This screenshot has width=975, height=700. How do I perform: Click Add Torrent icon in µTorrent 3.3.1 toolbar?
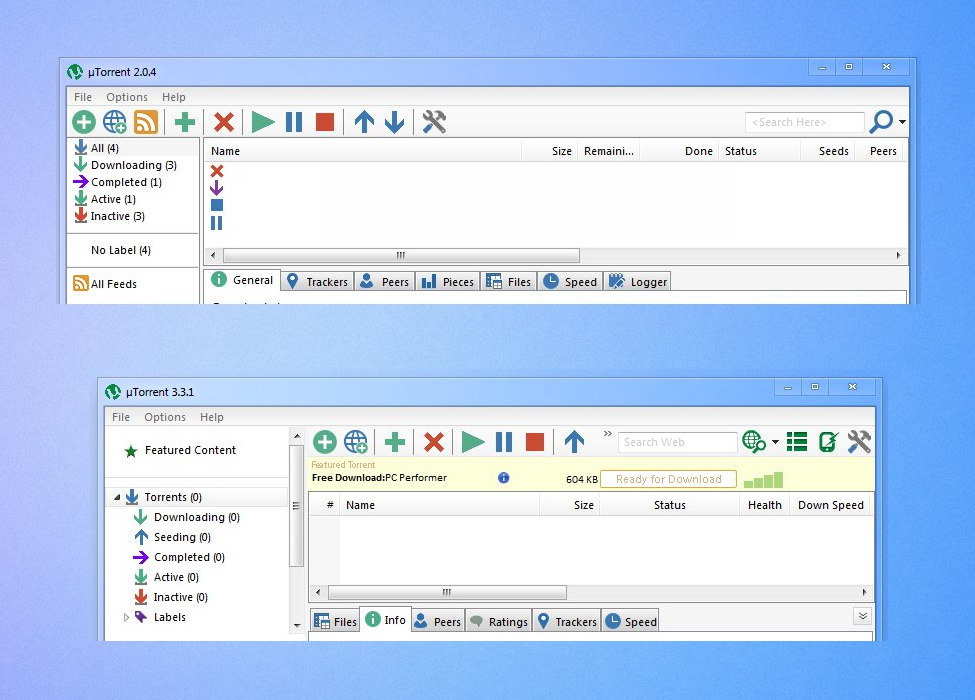(x=325, y=442)
